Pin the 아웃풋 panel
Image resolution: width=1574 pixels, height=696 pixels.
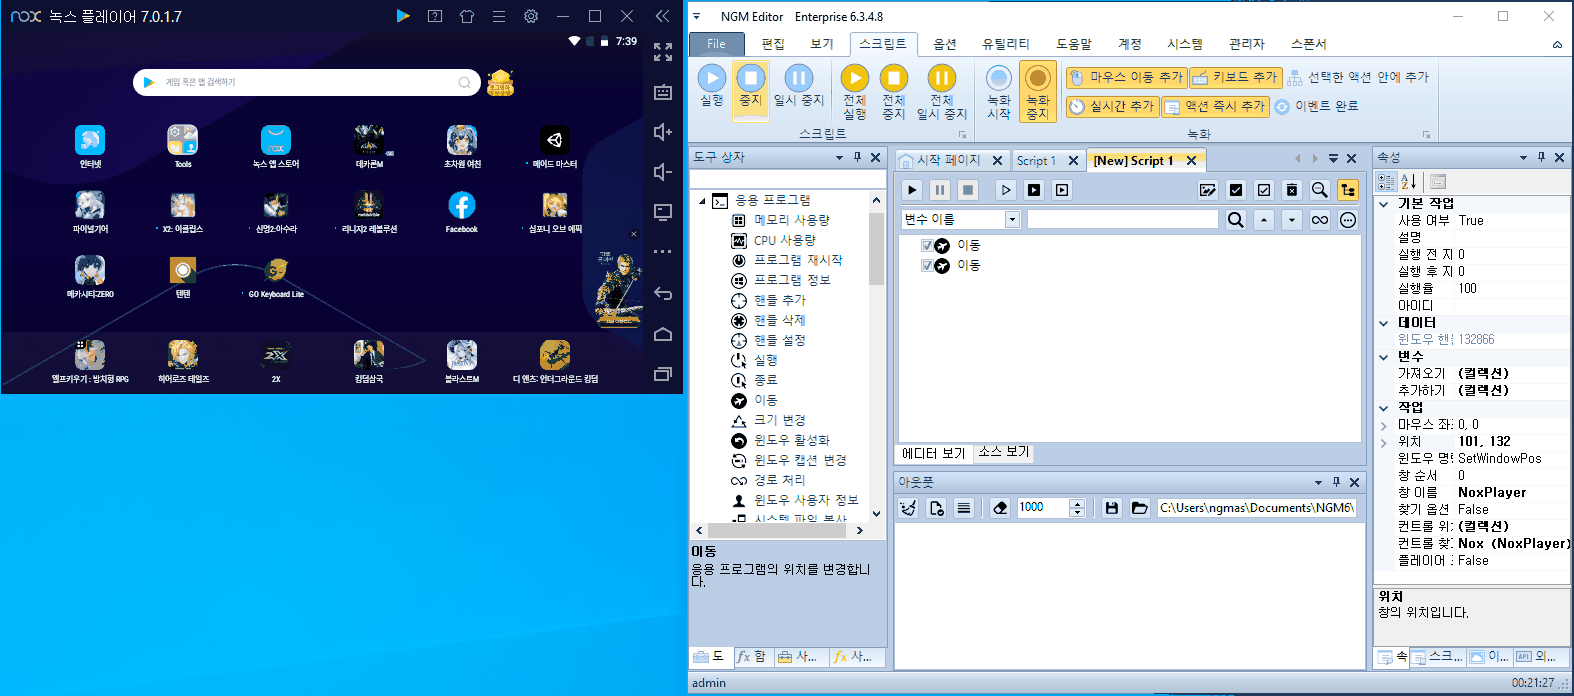[1336, 482]
